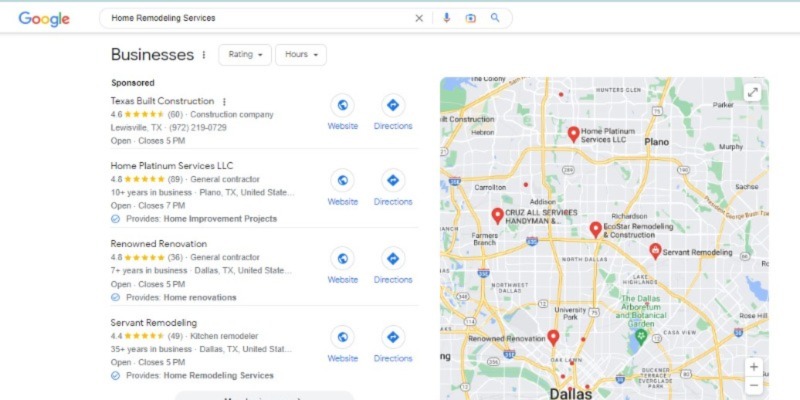
Task: Click the Google logo
Action: coord(44,19)
